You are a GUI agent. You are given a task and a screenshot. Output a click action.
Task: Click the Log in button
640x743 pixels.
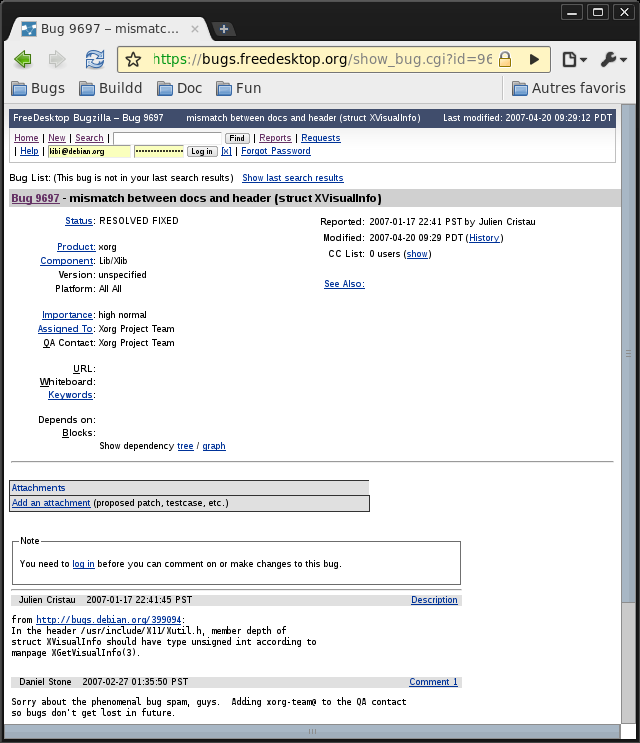pos(202,151)
